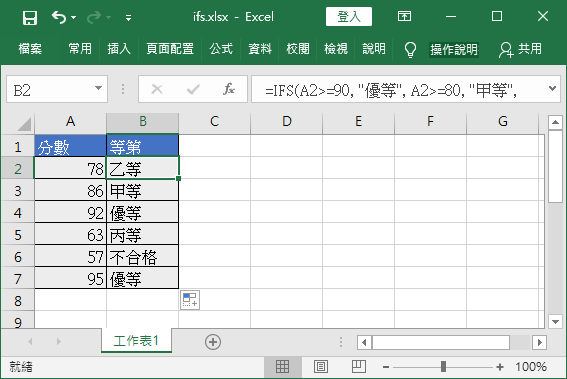Click zoom out minus button

[x=386, y=367]
